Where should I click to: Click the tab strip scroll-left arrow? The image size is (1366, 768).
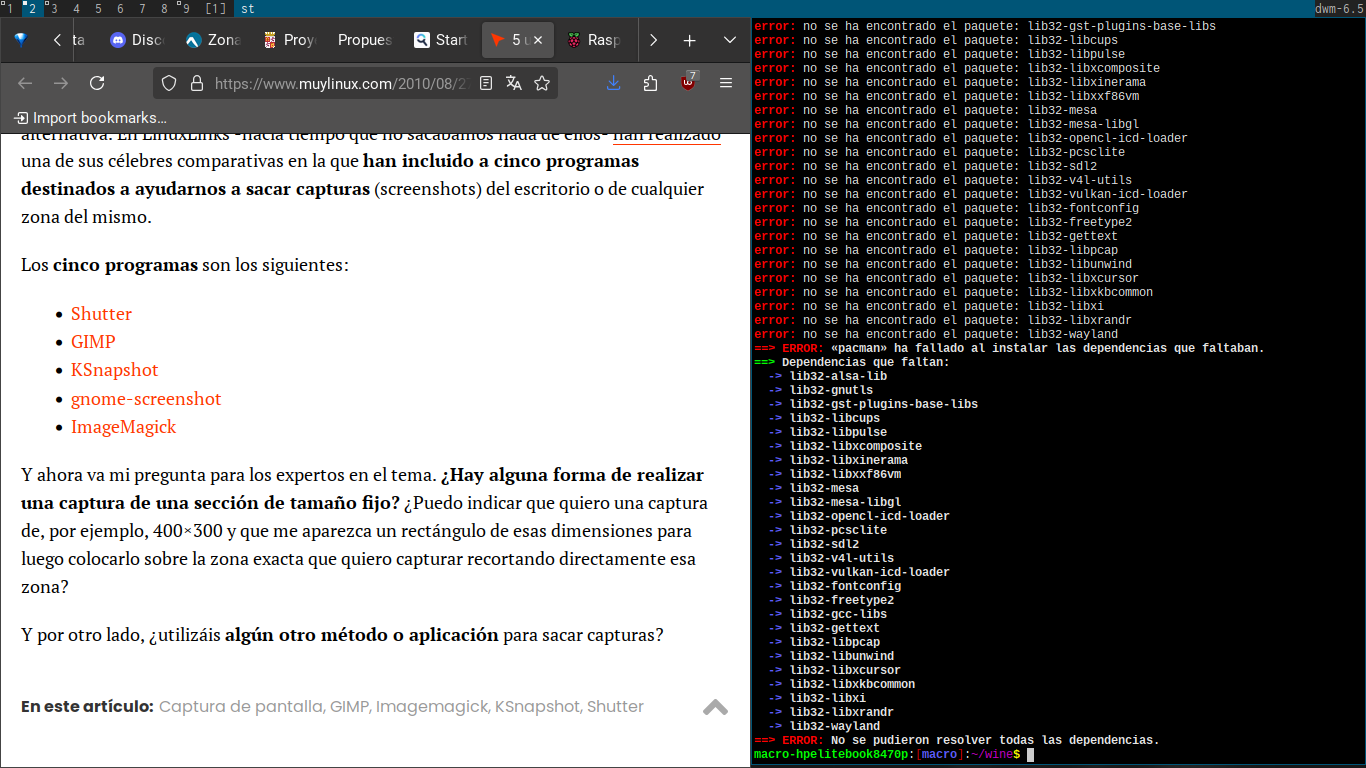(x=57, y=40)
